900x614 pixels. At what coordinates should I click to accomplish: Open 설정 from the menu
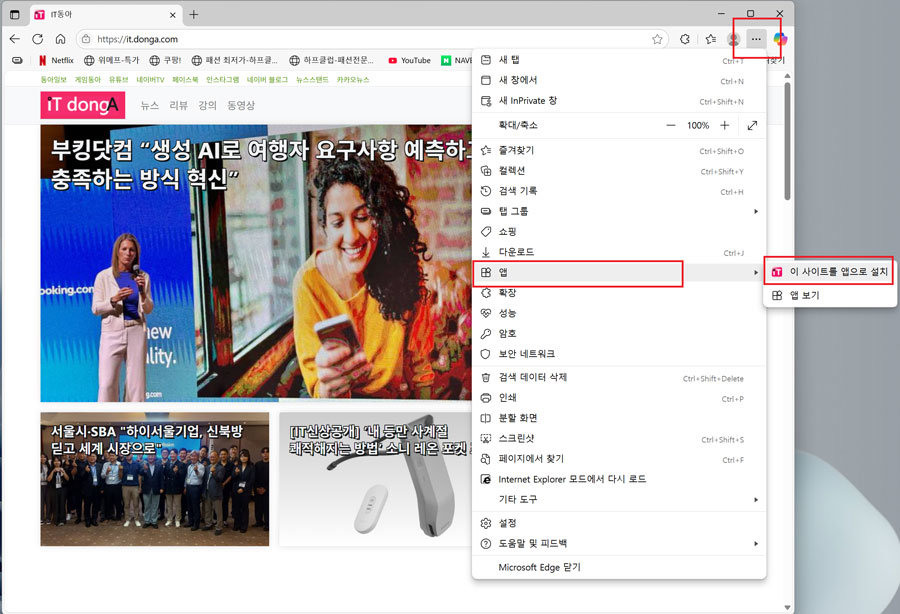click(508, 523)
